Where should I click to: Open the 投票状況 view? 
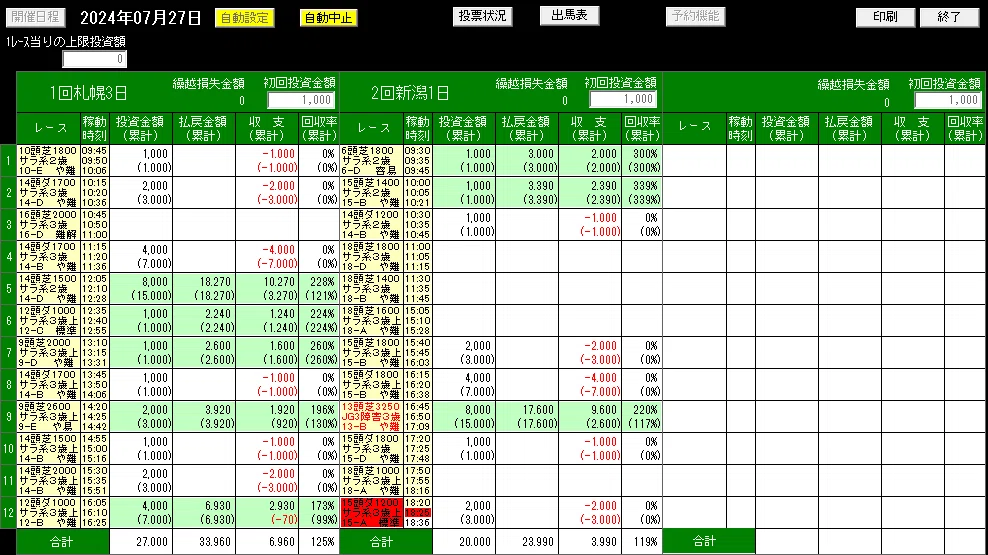[x=483, y=16]
